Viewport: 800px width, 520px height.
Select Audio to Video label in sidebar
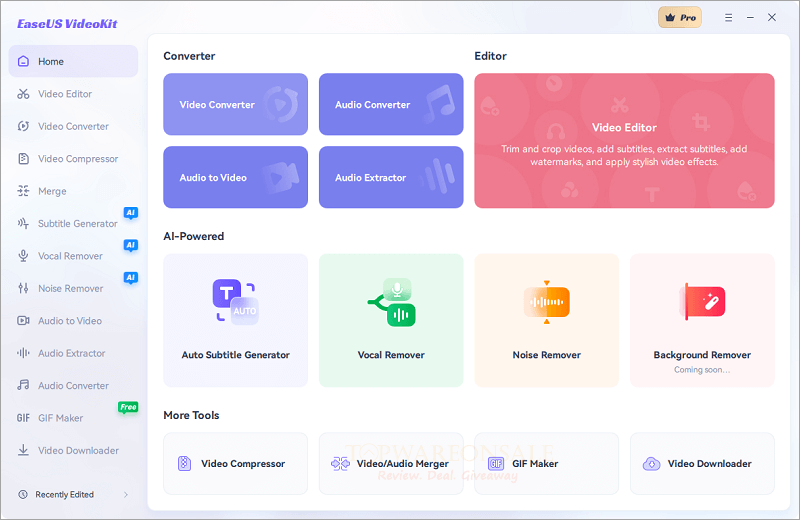tap(70, 321)
